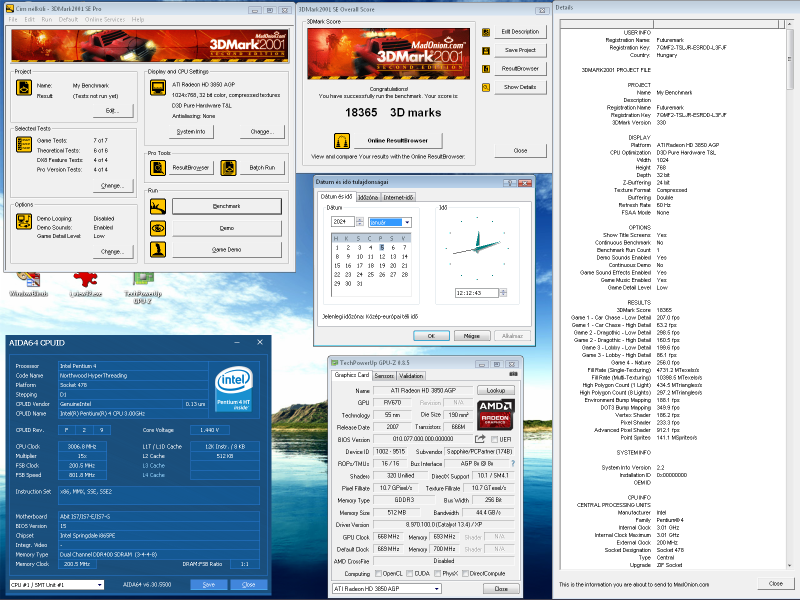Click the GPU-Z screenshot camera icon
The image size is (800, 600).
pos(513,374)
